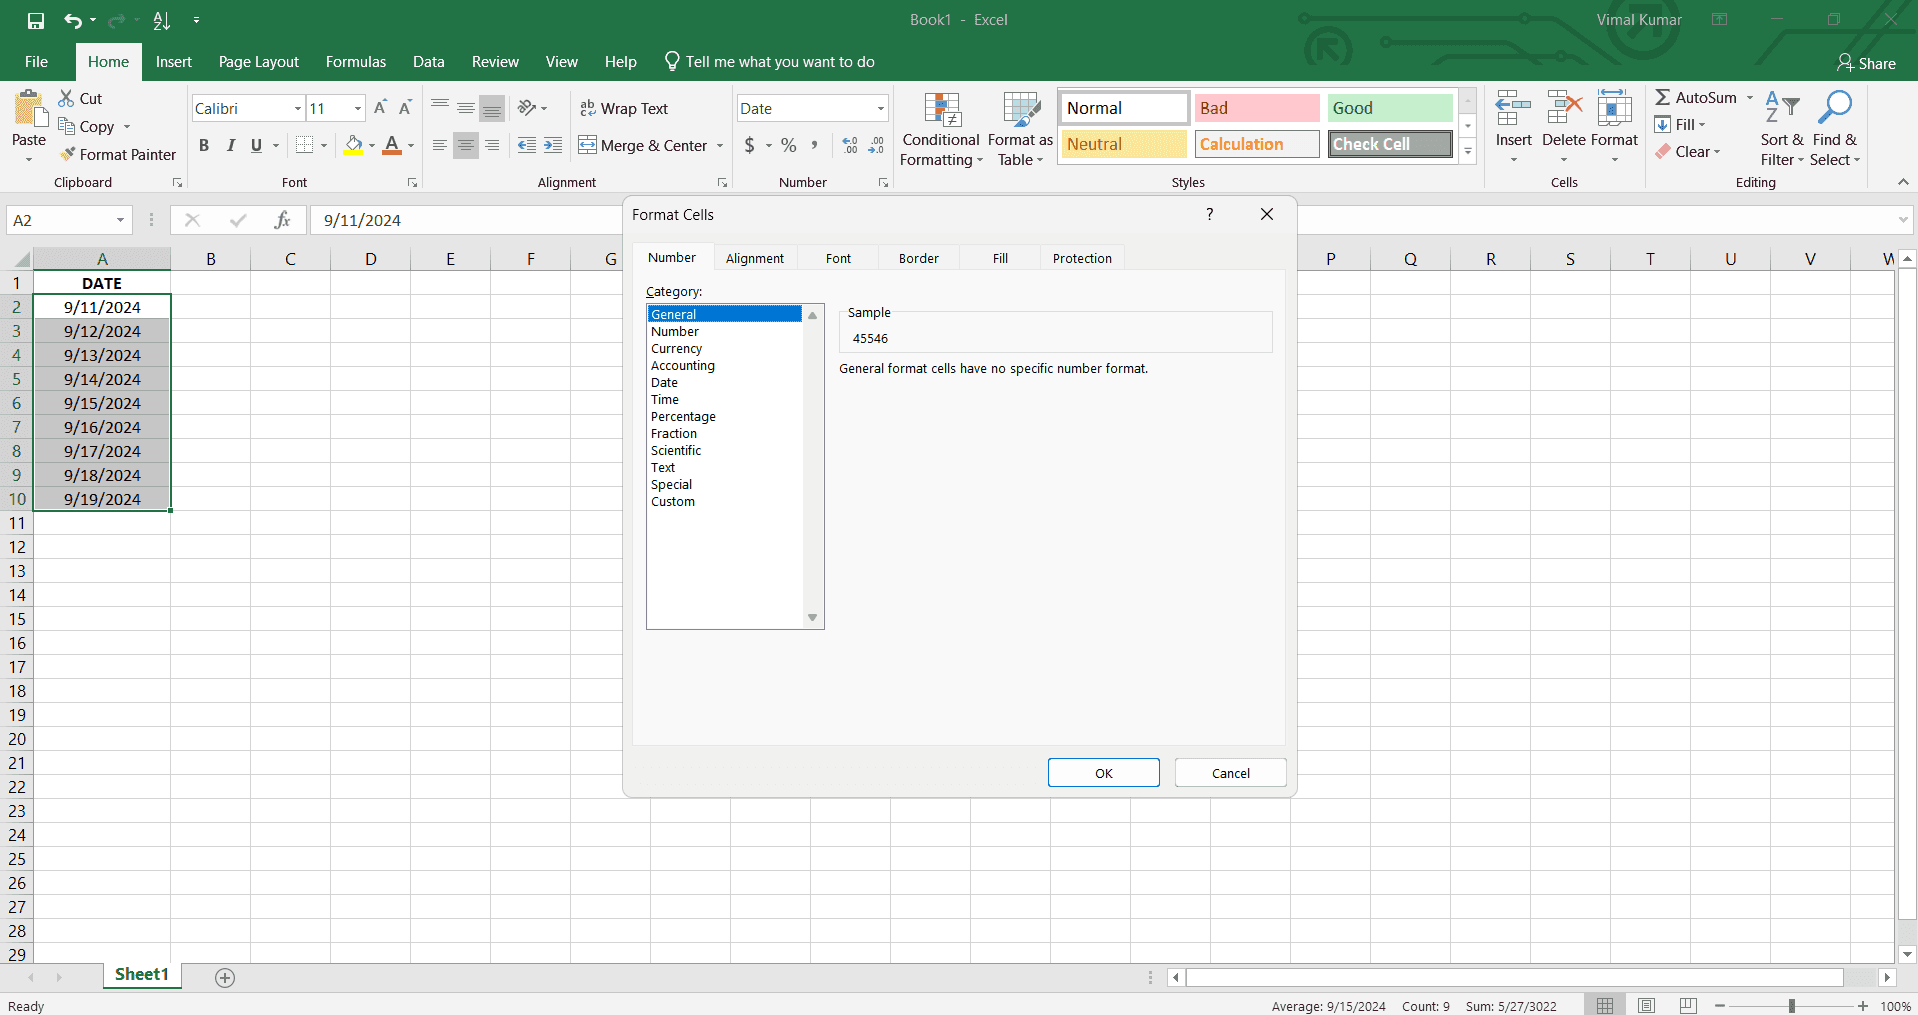Toggle center alignment
The width and height of the screenshot is (1918, 1015).
click(465, 145)
